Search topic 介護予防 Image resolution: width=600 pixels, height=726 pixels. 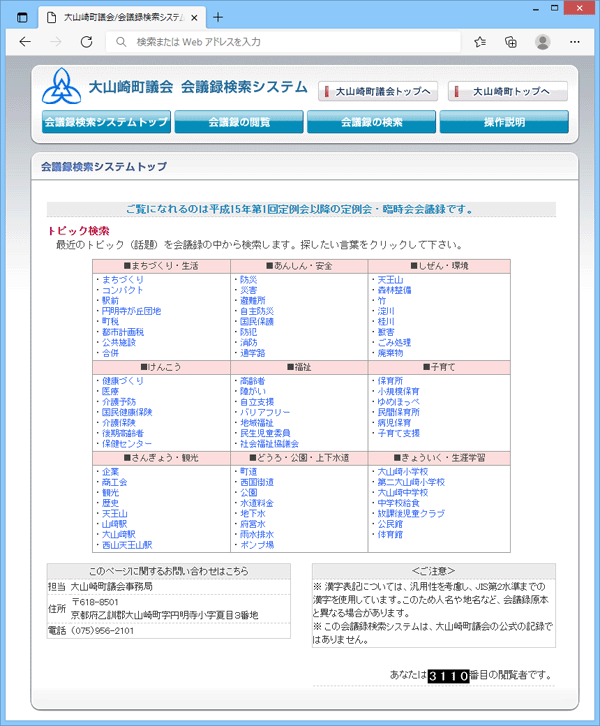tap(119, 402)
